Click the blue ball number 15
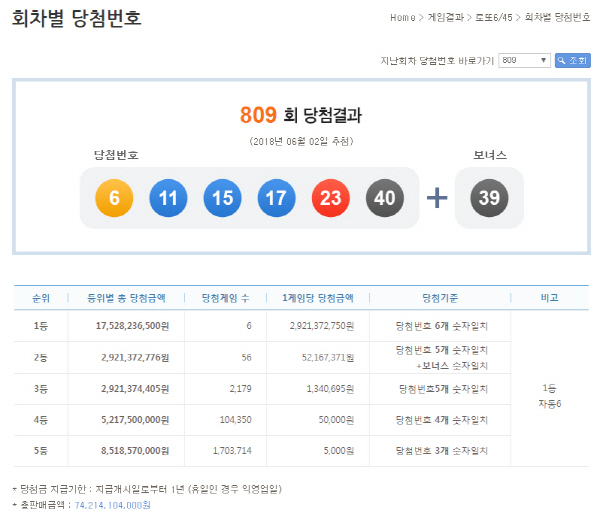The height and width of the screenshot is (512, 600). [222, 198]
